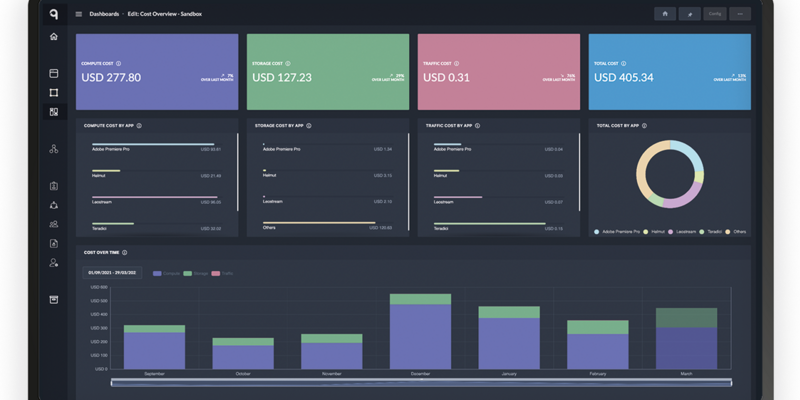
Task: Open the ID badge icon in sidebar
Action: click(54, 186)
